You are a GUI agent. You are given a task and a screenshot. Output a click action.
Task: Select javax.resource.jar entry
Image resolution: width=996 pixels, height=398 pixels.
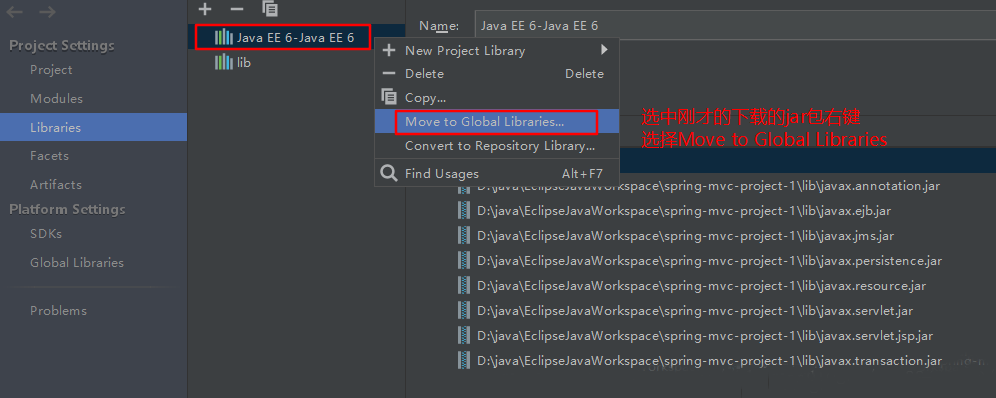701,286
